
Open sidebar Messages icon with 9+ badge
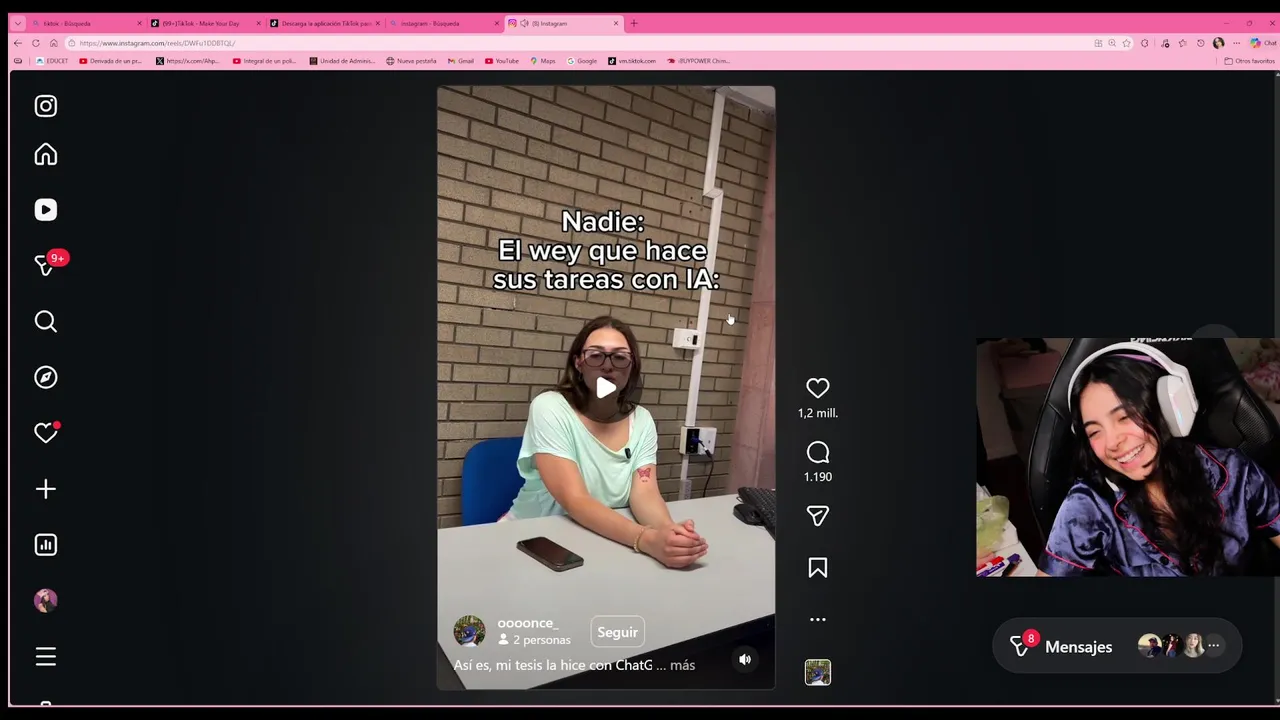[47, 264]
